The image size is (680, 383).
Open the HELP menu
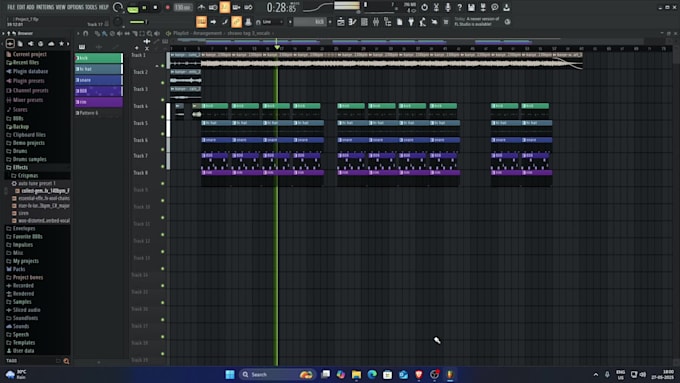coord(104,7)
